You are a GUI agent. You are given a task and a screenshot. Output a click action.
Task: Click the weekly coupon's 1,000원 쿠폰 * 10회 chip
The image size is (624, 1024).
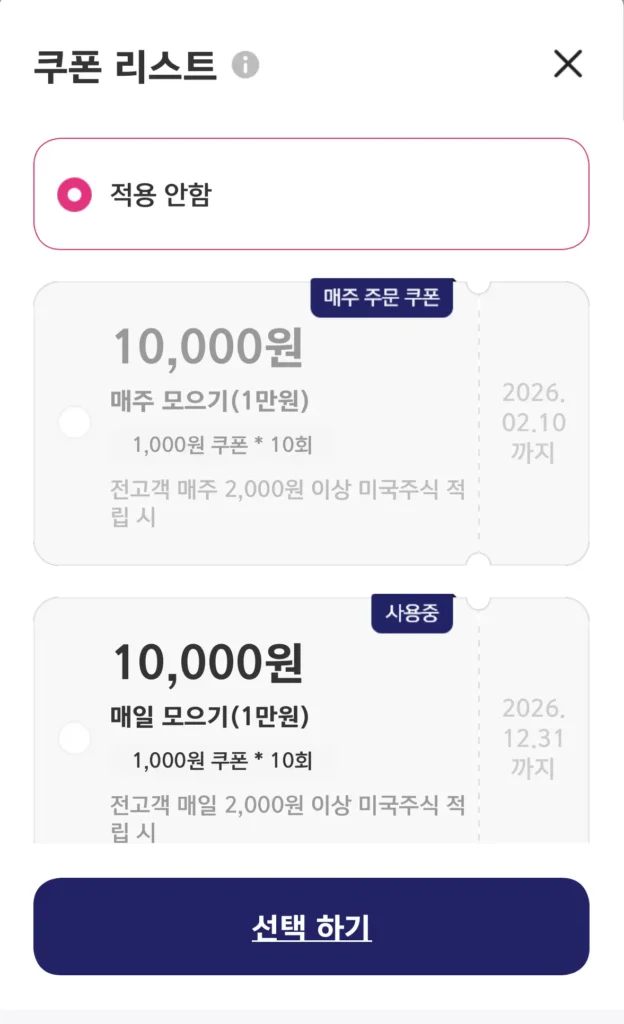point(222,445)
